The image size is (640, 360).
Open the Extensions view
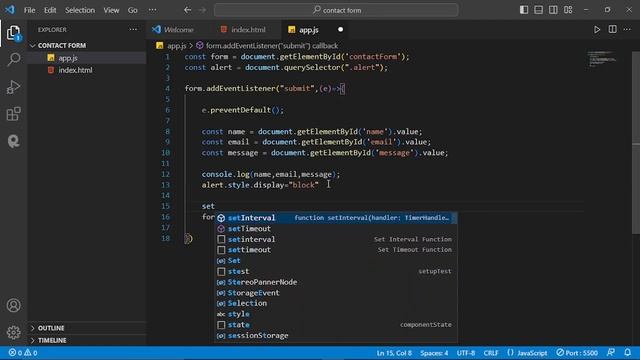tap(13, 114)
